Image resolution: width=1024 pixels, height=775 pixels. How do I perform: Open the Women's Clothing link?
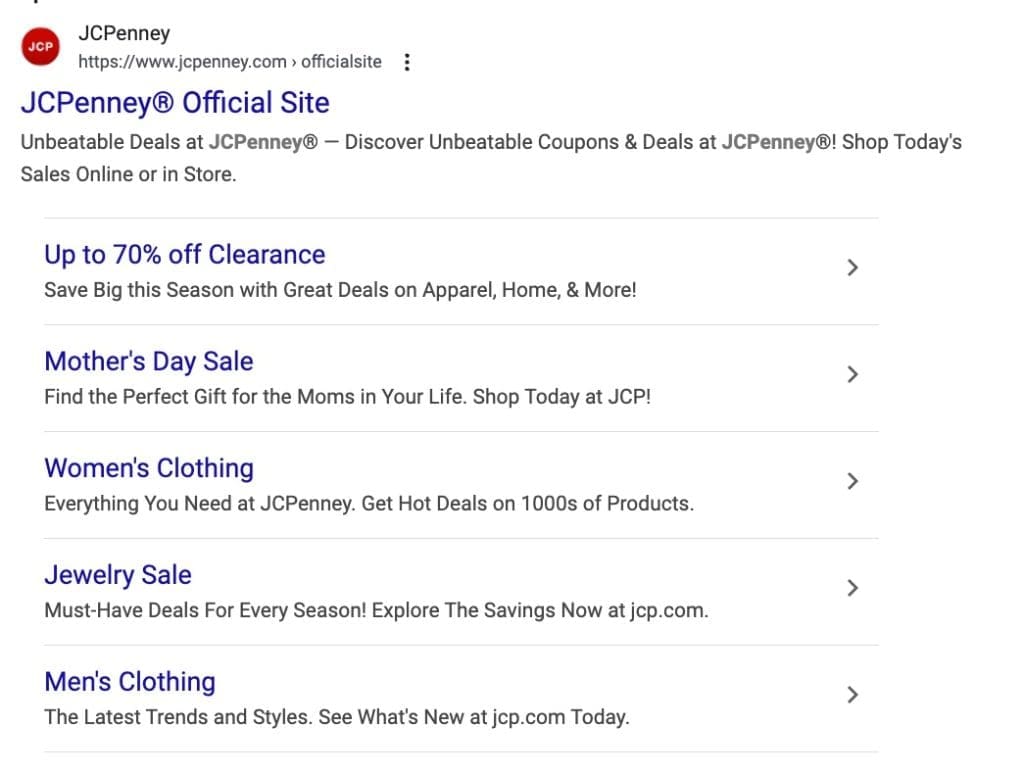[x=149, y=468]
